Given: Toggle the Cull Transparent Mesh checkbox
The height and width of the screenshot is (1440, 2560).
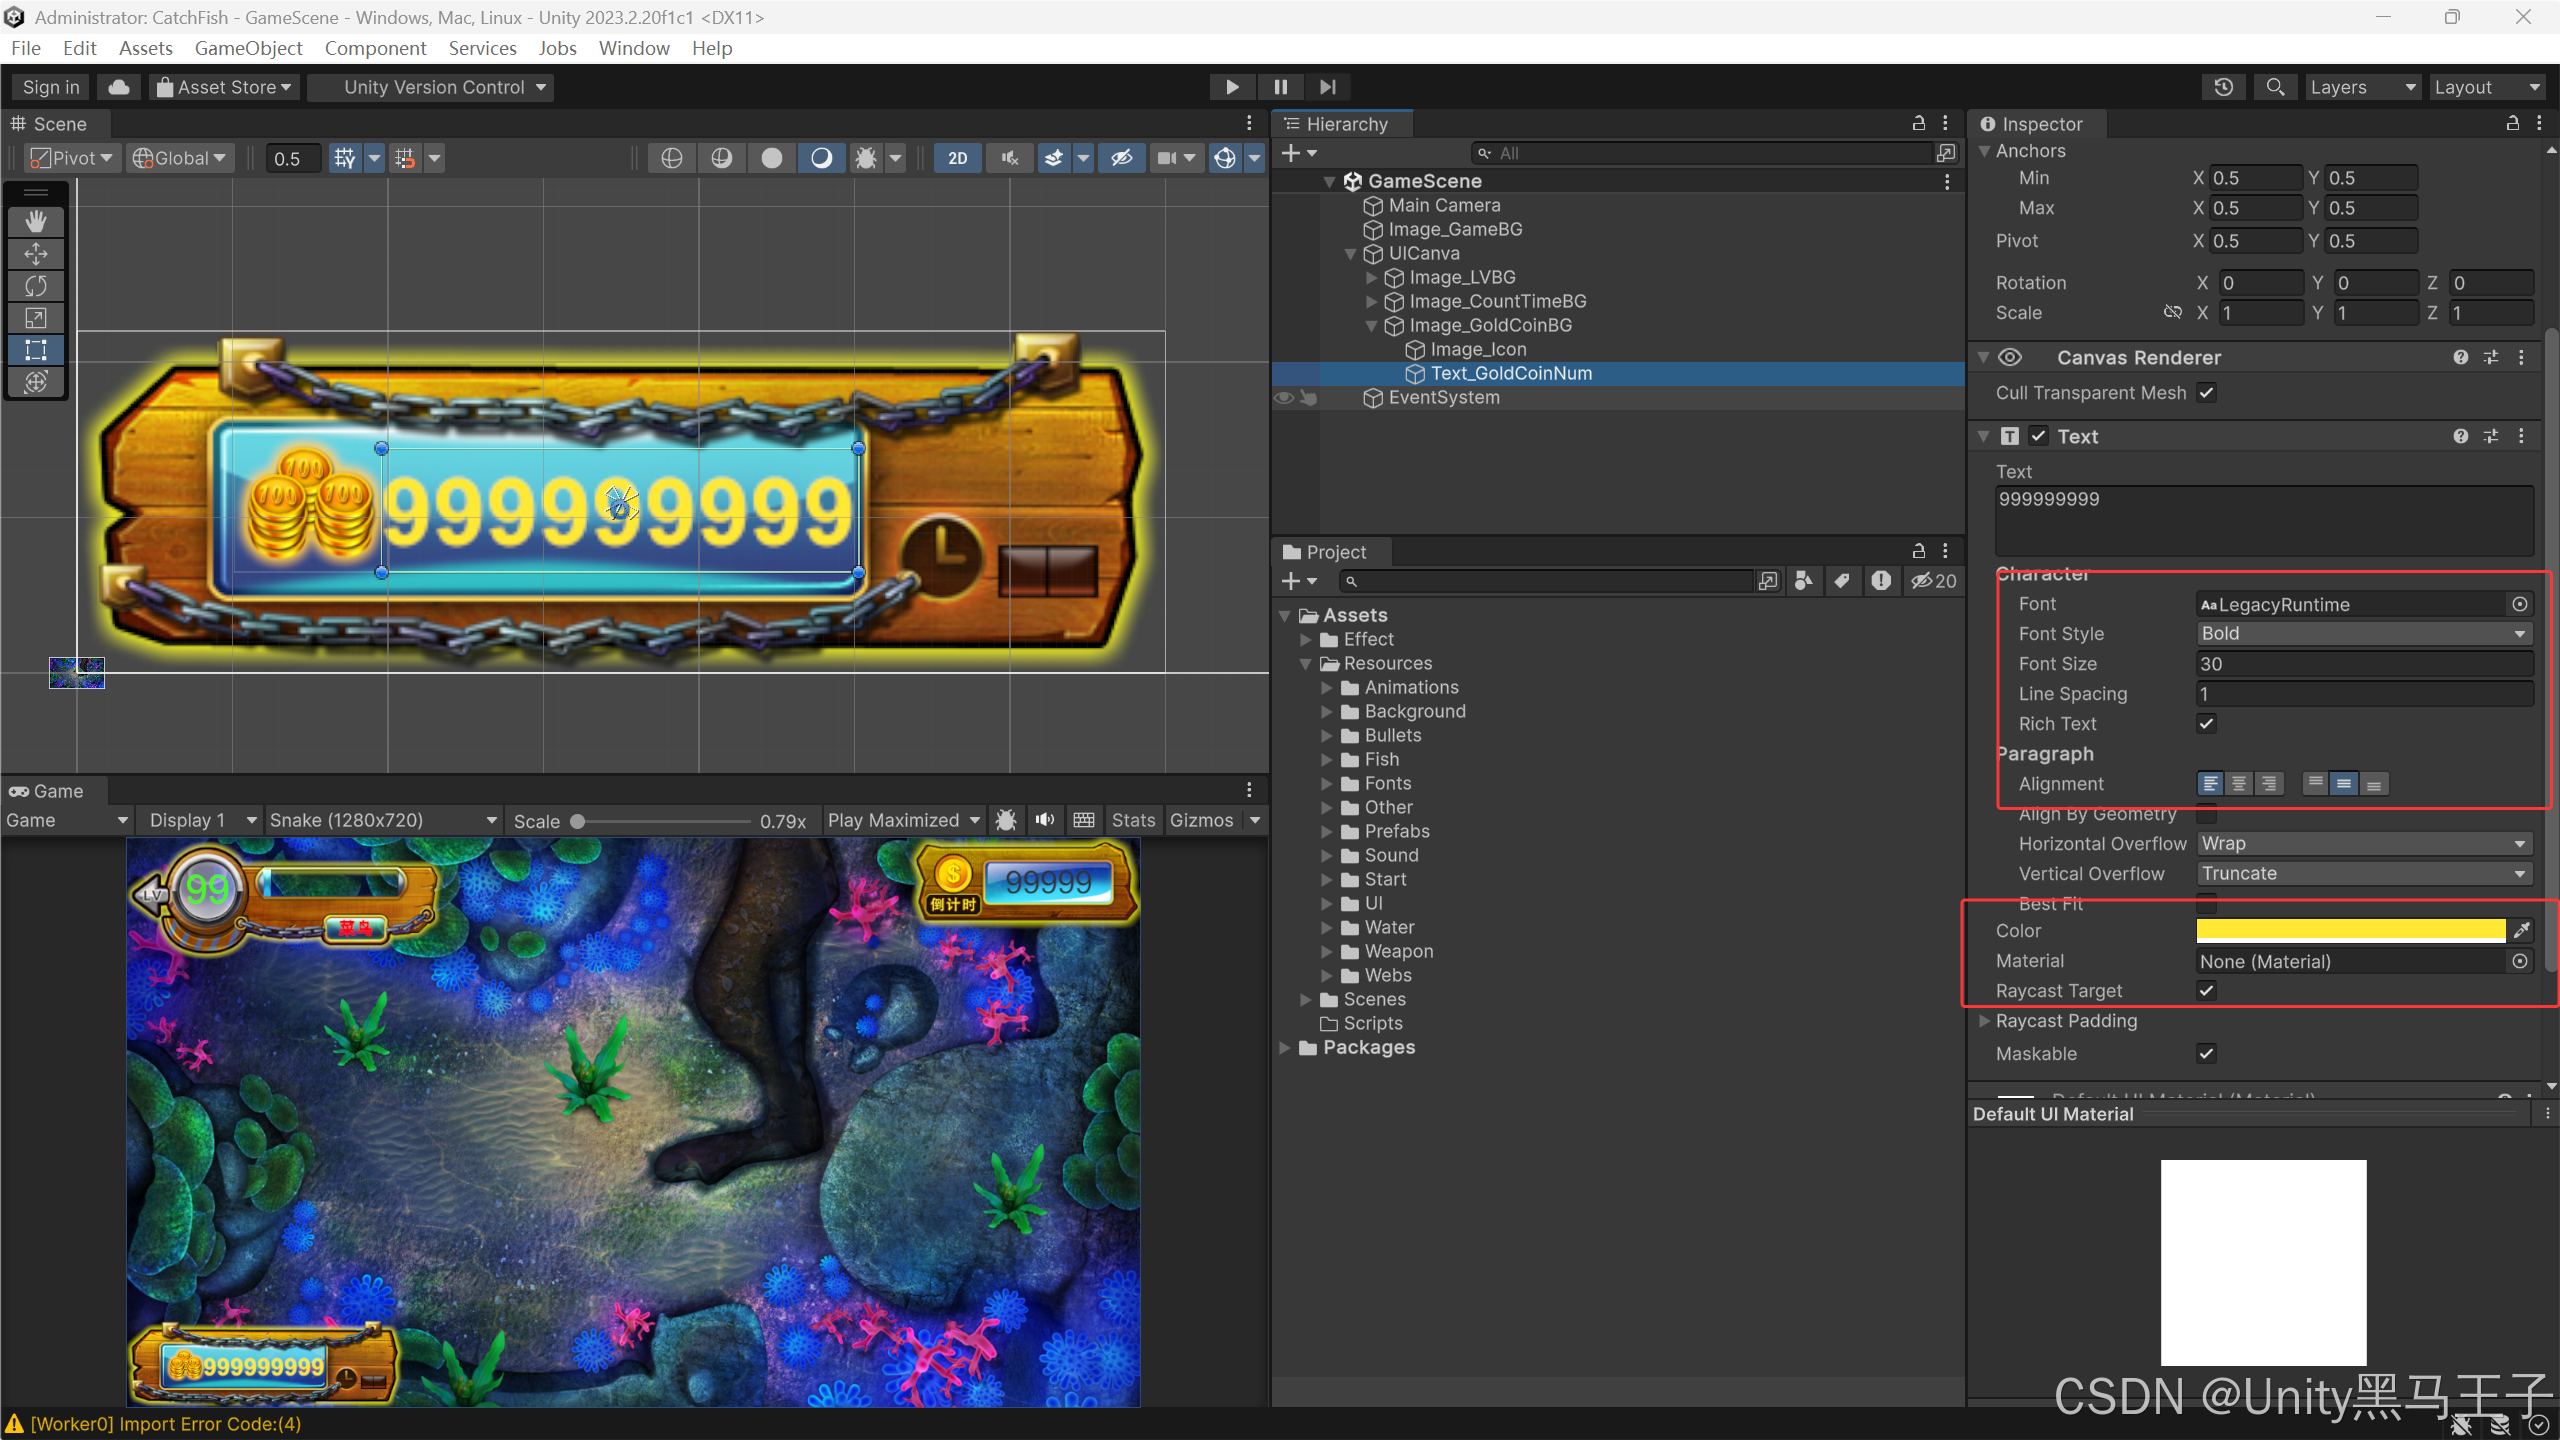Looking at the screenshot, I should click(2206, 393).
